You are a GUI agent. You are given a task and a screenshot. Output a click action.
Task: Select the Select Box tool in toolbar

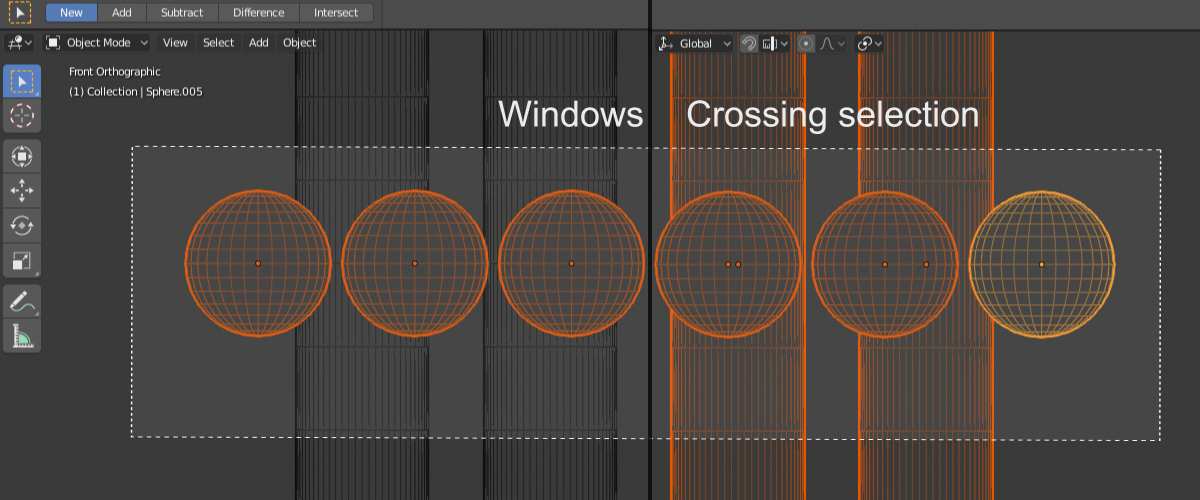click(x=22, y=82)
